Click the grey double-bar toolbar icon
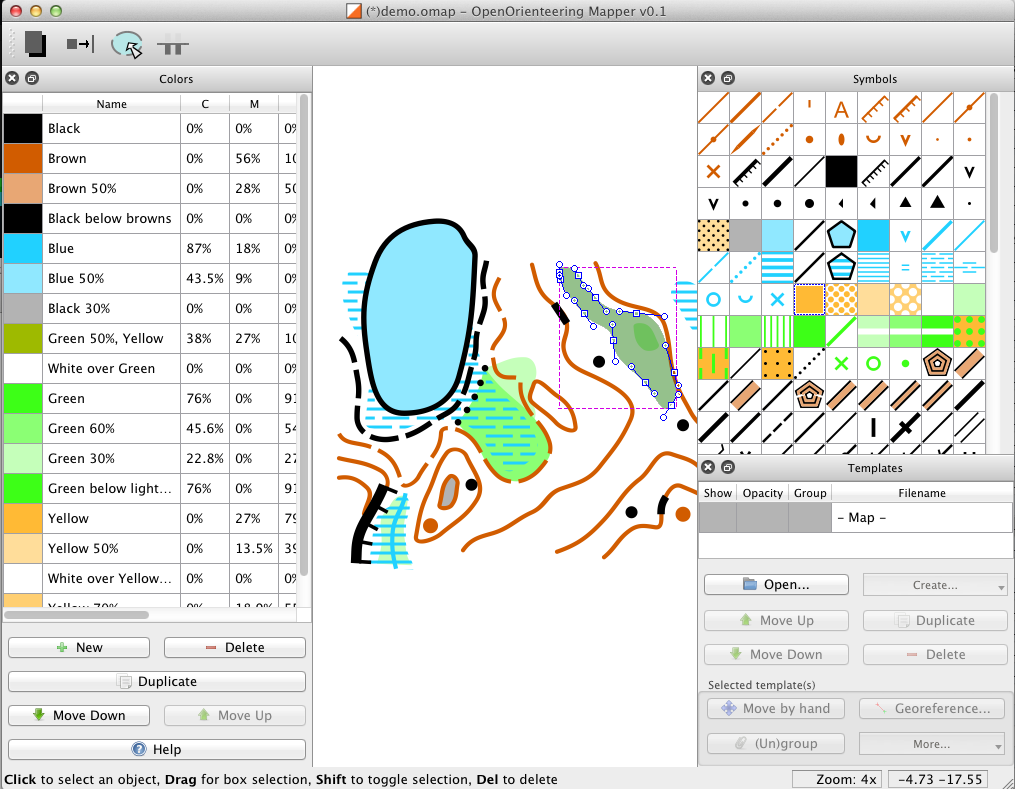The image size is (1015, 789). tap(172, 45)
